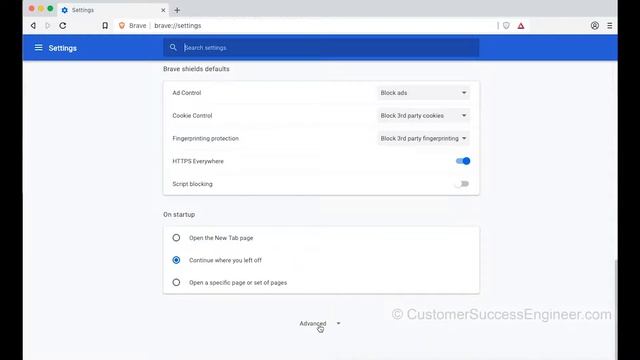Image resolution: width=640 pixels, height=360 pixels.
Task: Enable the Script blocking toggle
Action: tap(463, 184)
